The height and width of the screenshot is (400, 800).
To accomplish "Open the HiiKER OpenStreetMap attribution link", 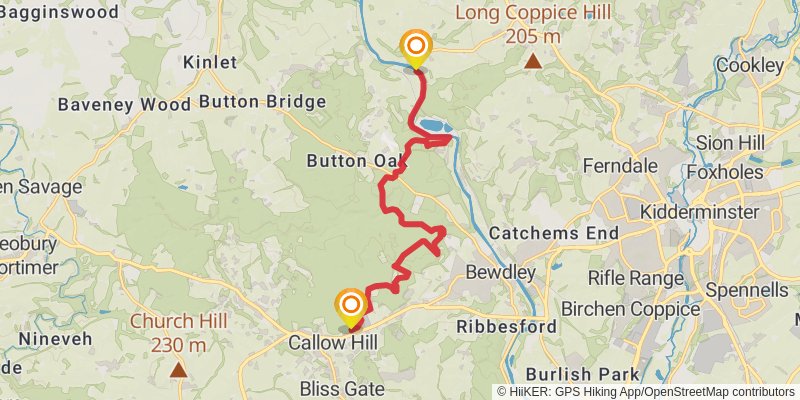I will 646,392.
